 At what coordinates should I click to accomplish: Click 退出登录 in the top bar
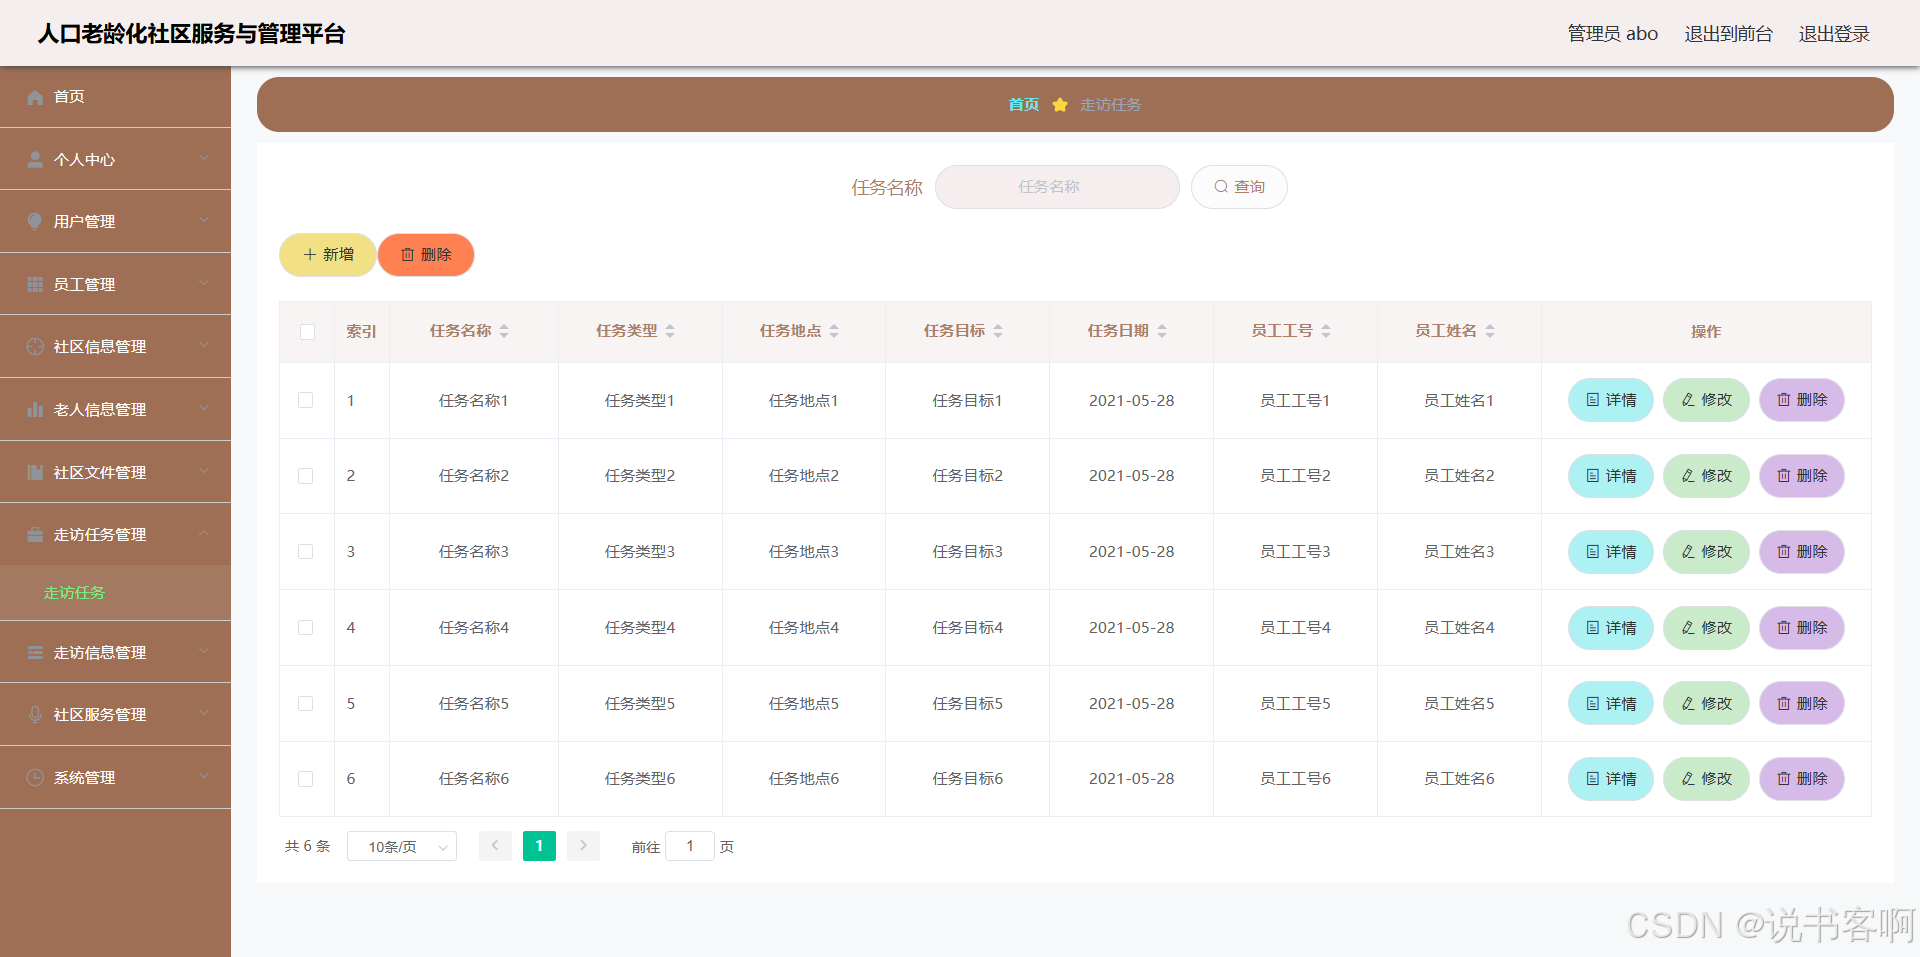click(1834, 34)
